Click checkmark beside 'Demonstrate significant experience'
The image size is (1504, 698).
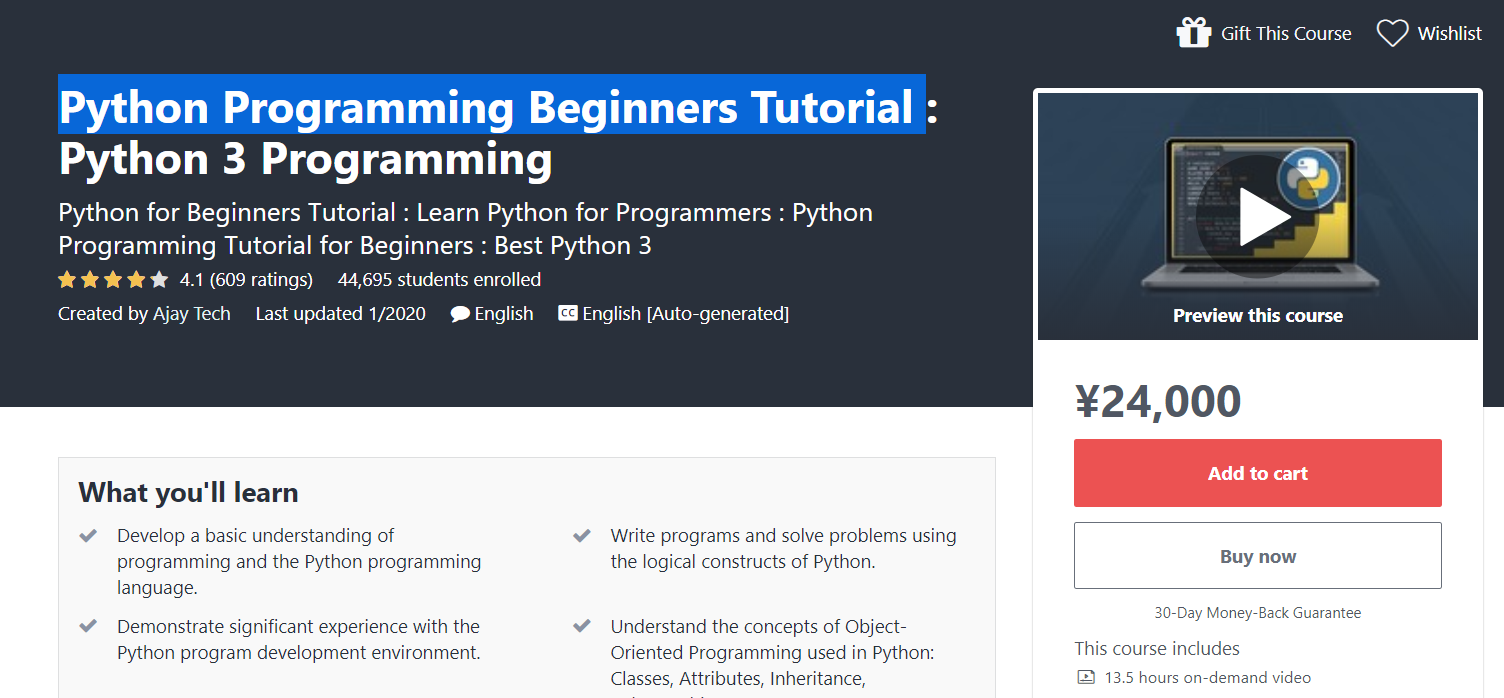[88, 627]
